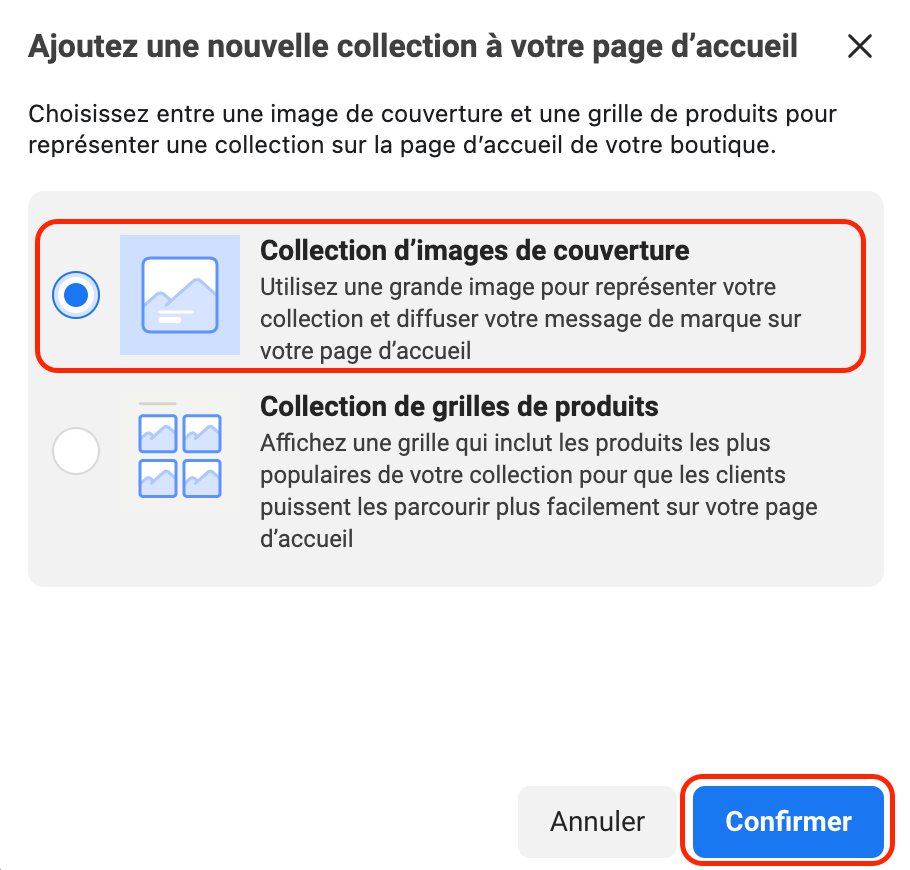Image resolution: width=910 pixels, height=870 pixels.
Task: Click the small line above the grid icon
Action: point(157,404)
